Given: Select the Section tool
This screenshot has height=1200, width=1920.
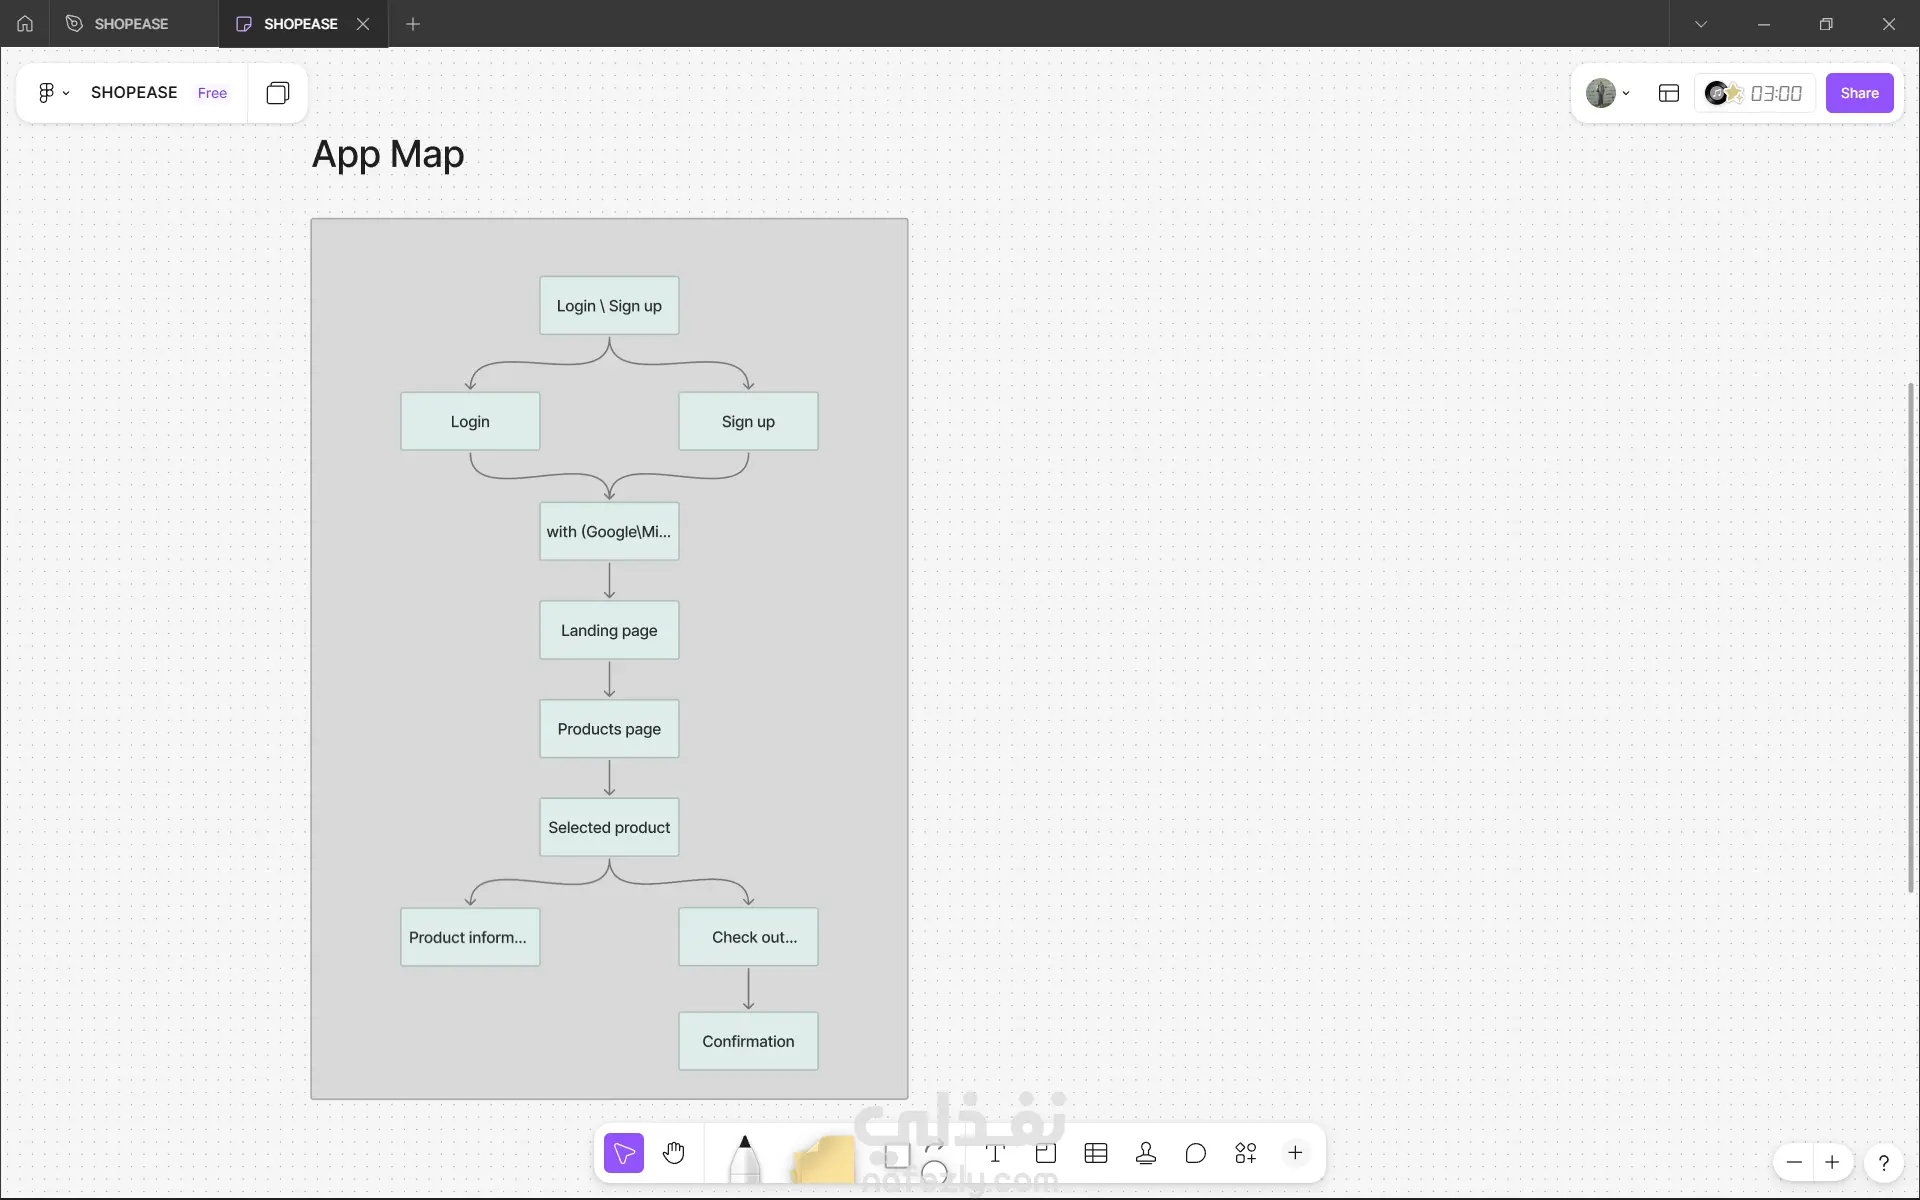Looking at the screenshot, I should point(1046,1153).
